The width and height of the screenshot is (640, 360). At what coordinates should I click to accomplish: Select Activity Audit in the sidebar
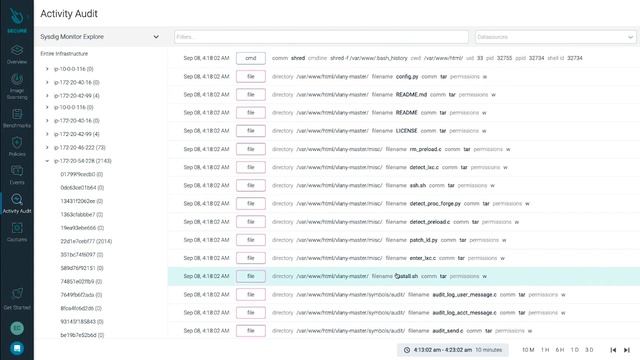tap(17, 204)
